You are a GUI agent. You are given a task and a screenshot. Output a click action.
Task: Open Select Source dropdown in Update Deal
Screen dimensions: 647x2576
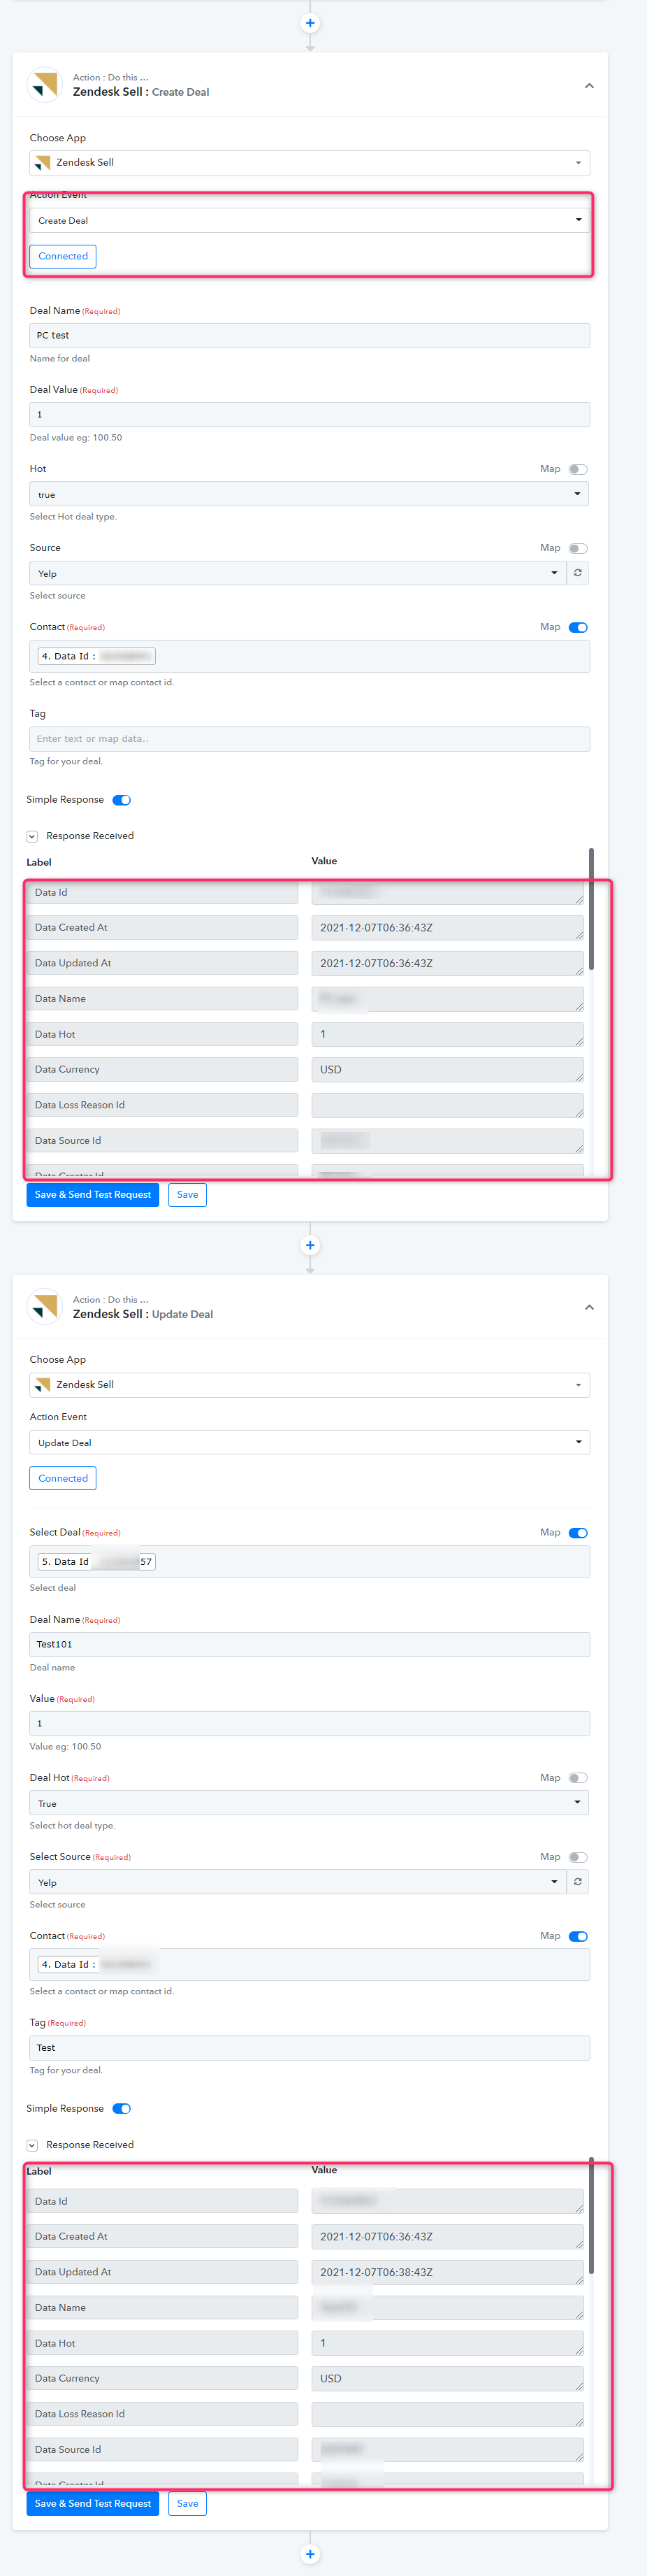(298, 1882)
